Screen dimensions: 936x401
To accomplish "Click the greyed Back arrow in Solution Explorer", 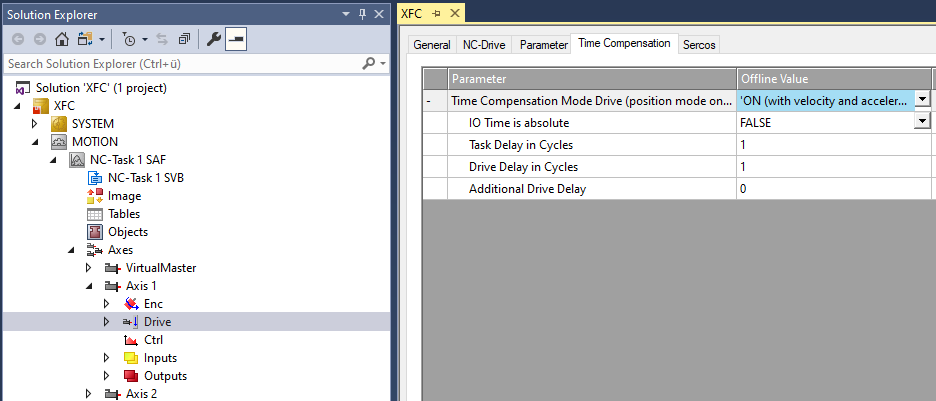I will coord(19,39).
